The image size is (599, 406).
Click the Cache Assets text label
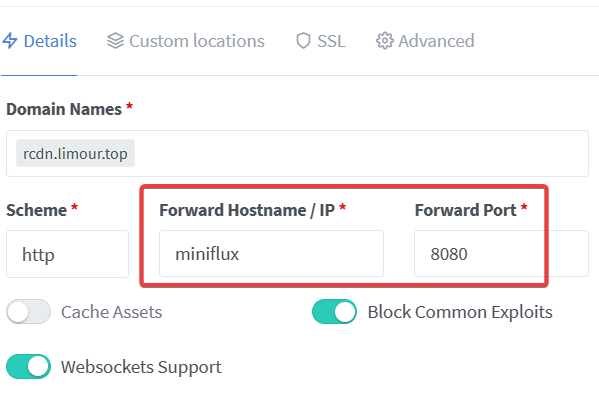[x=112, y=312]
